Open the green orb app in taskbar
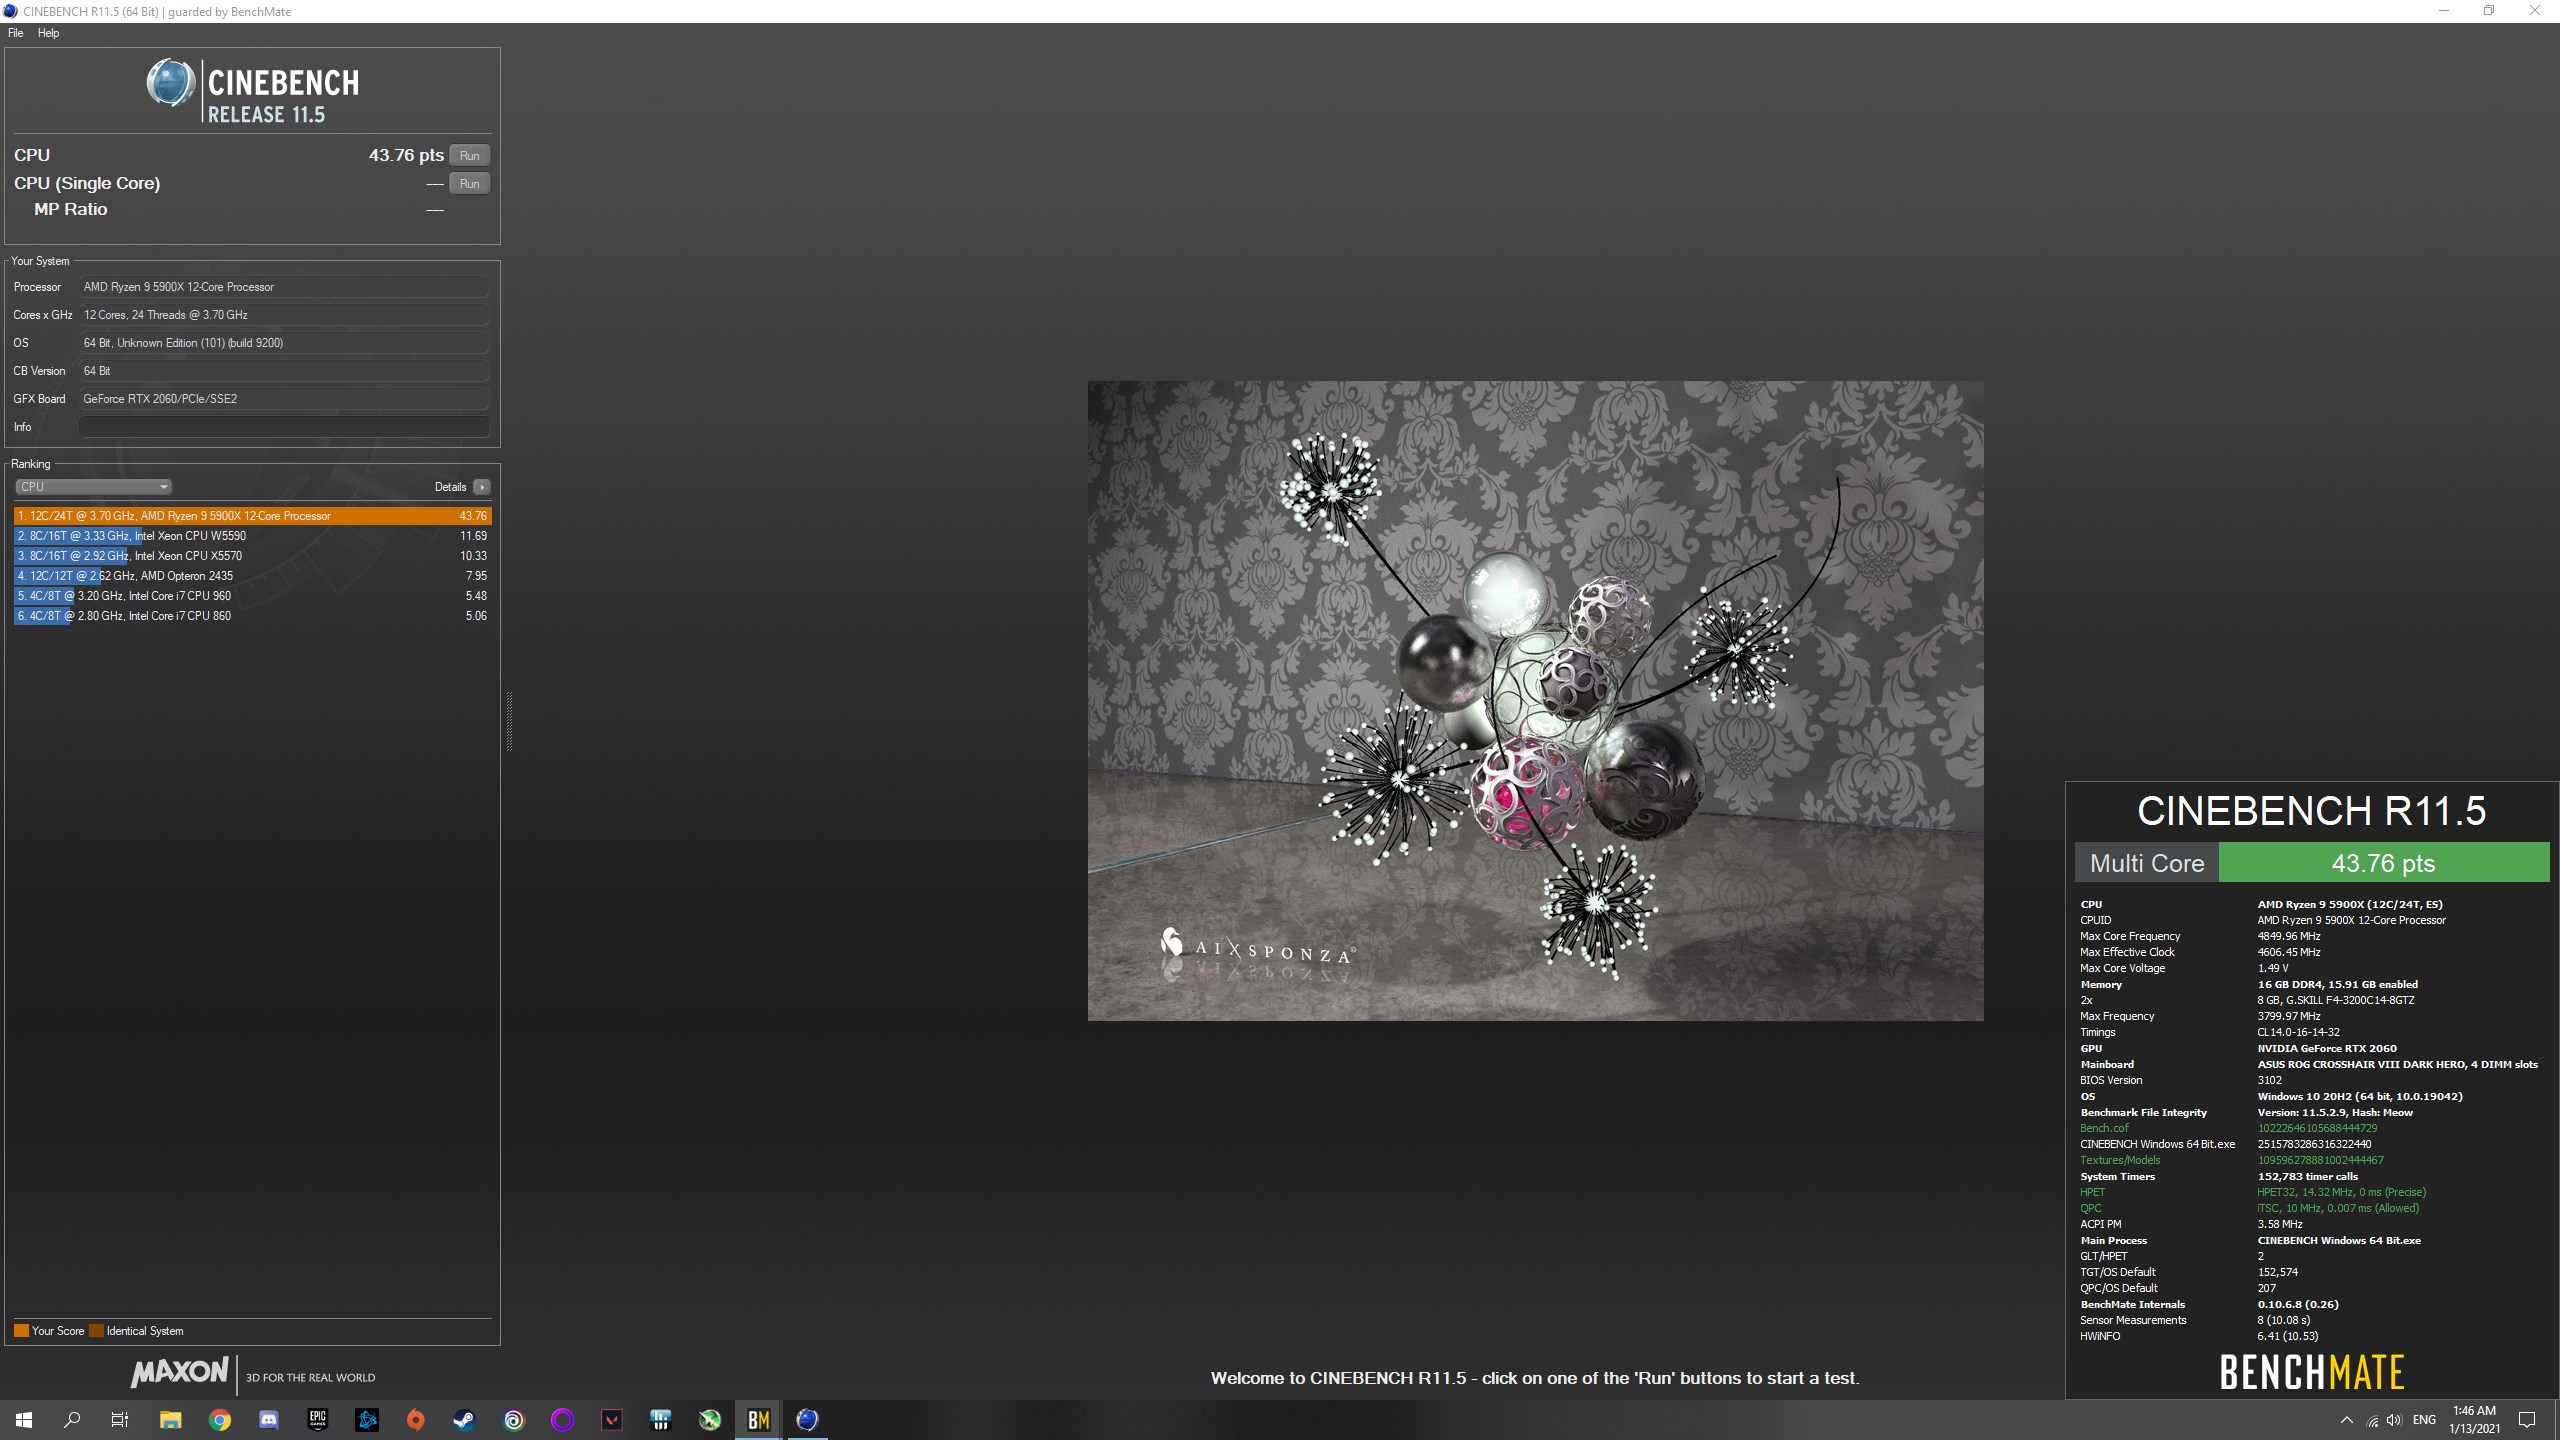Screen dimensions: 2560x1440 click(710, 1420)
